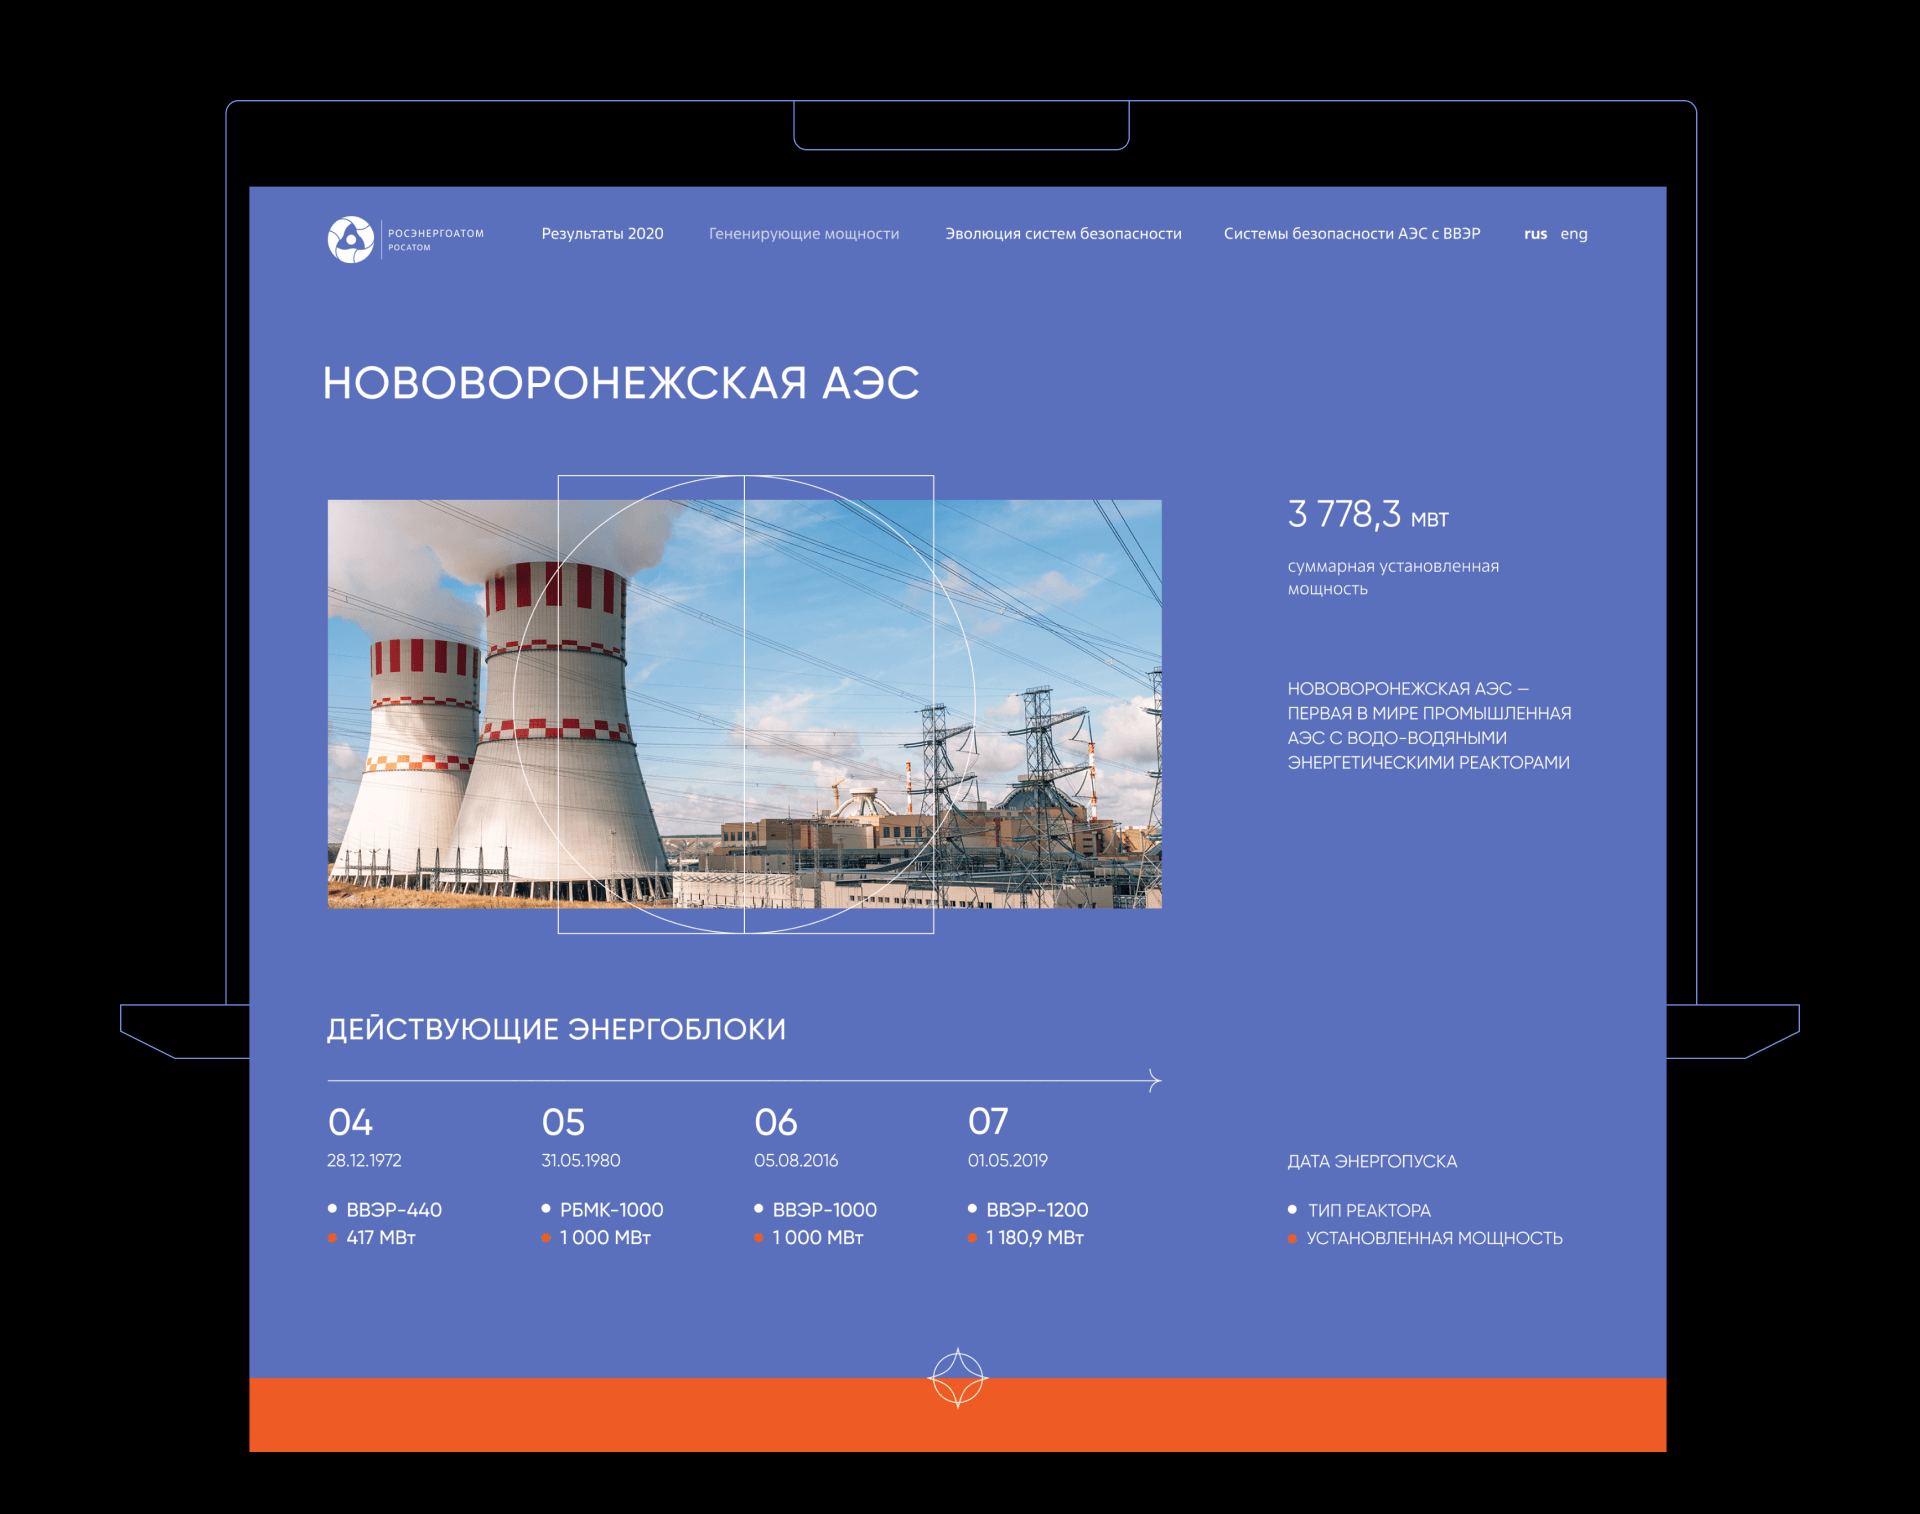The width and height of the screenshot is (1920, 1514).
Task: Select power unit 06 on timeline
Action: (776, 1122)
